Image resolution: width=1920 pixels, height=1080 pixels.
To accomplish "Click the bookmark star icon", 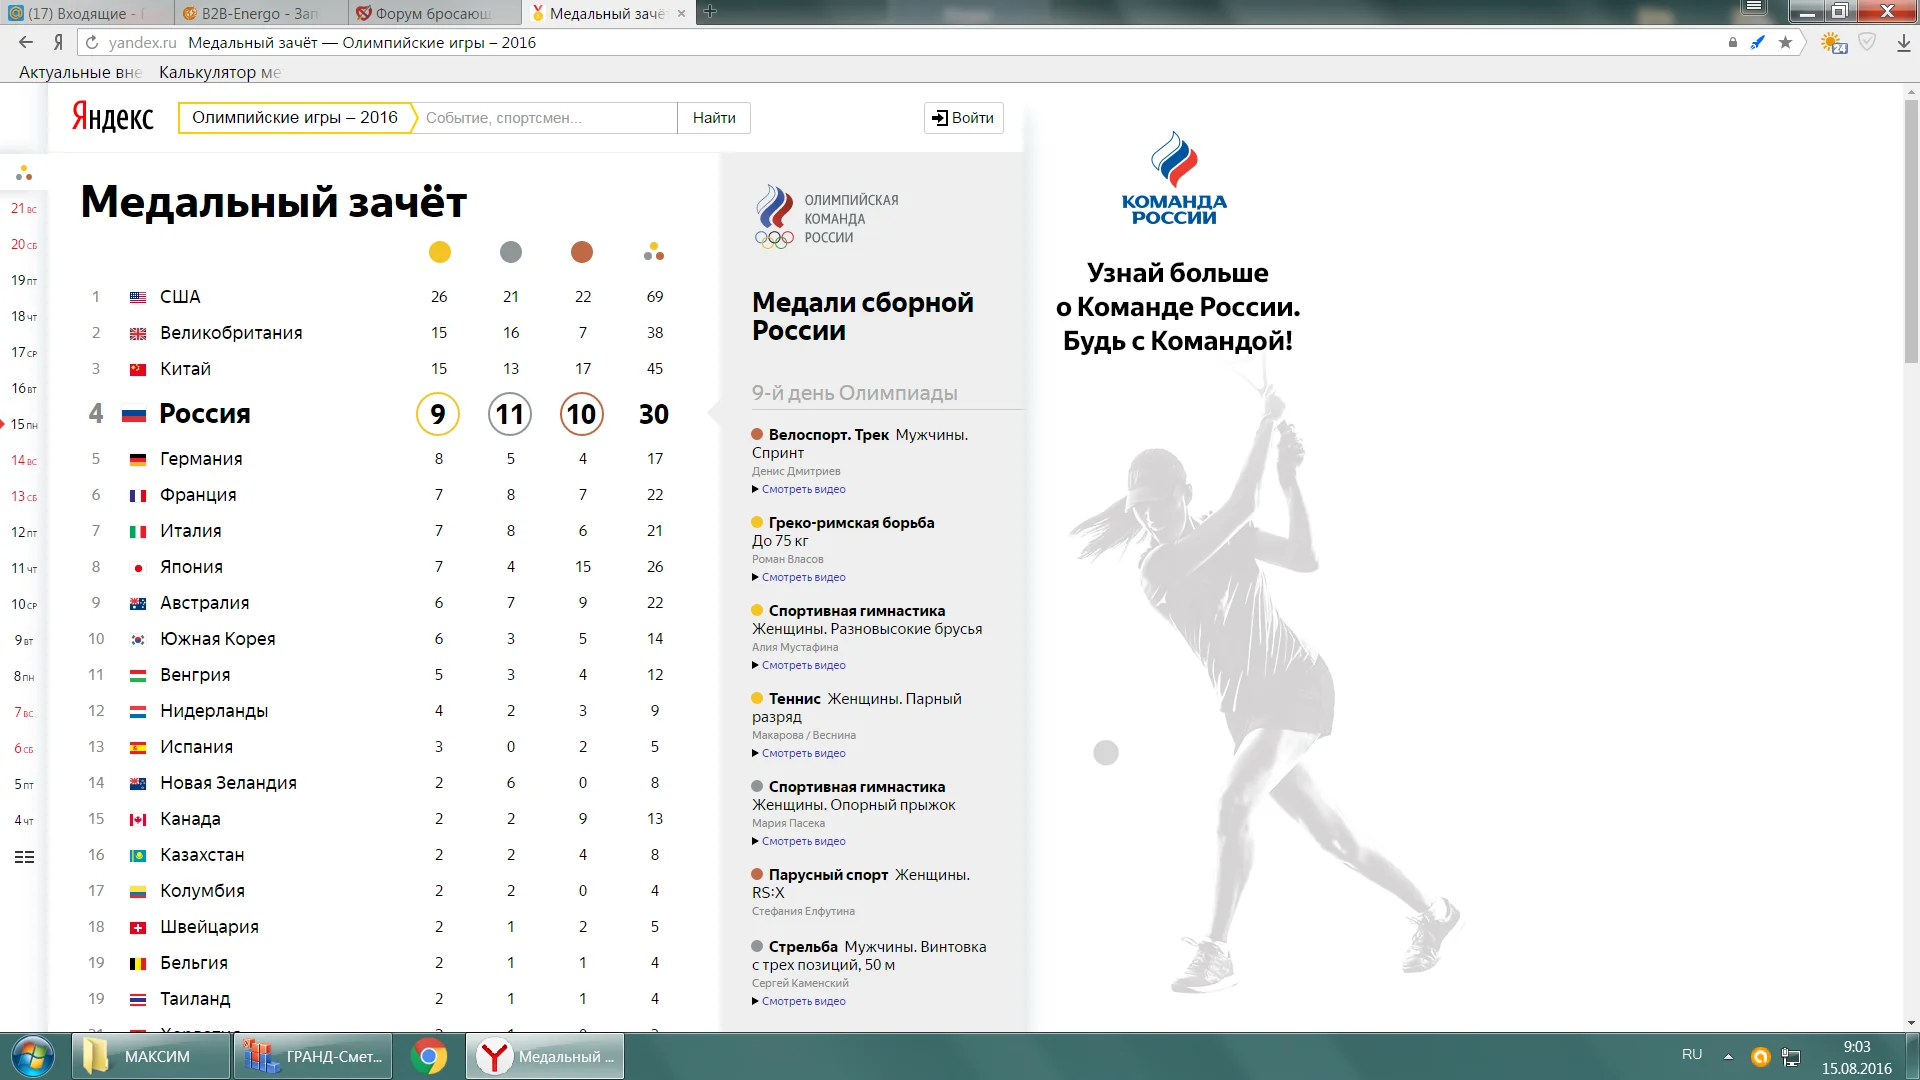I will [1785, 42].
